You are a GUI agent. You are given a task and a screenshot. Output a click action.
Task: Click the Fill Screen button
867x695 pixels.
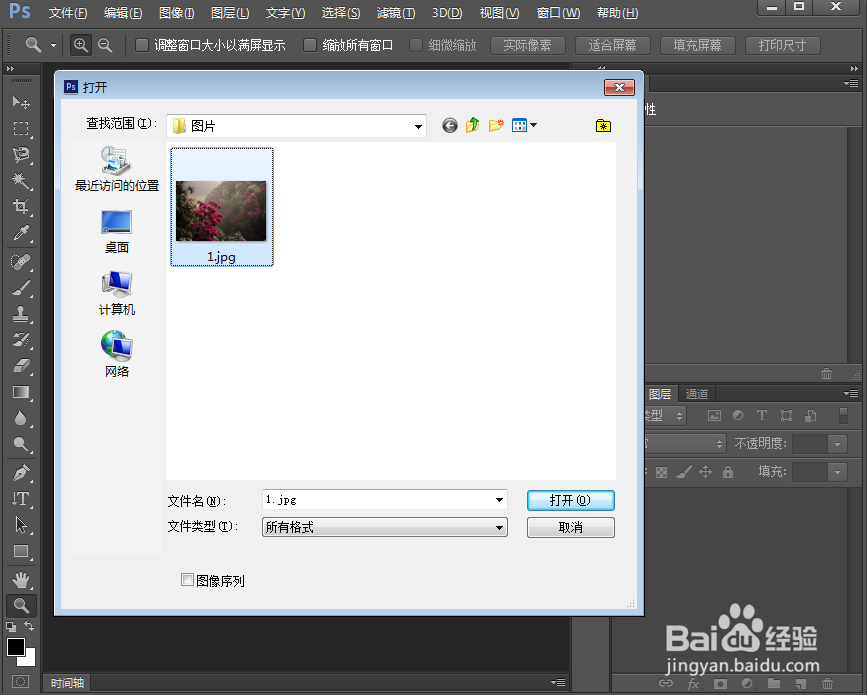tap(698, 45)
